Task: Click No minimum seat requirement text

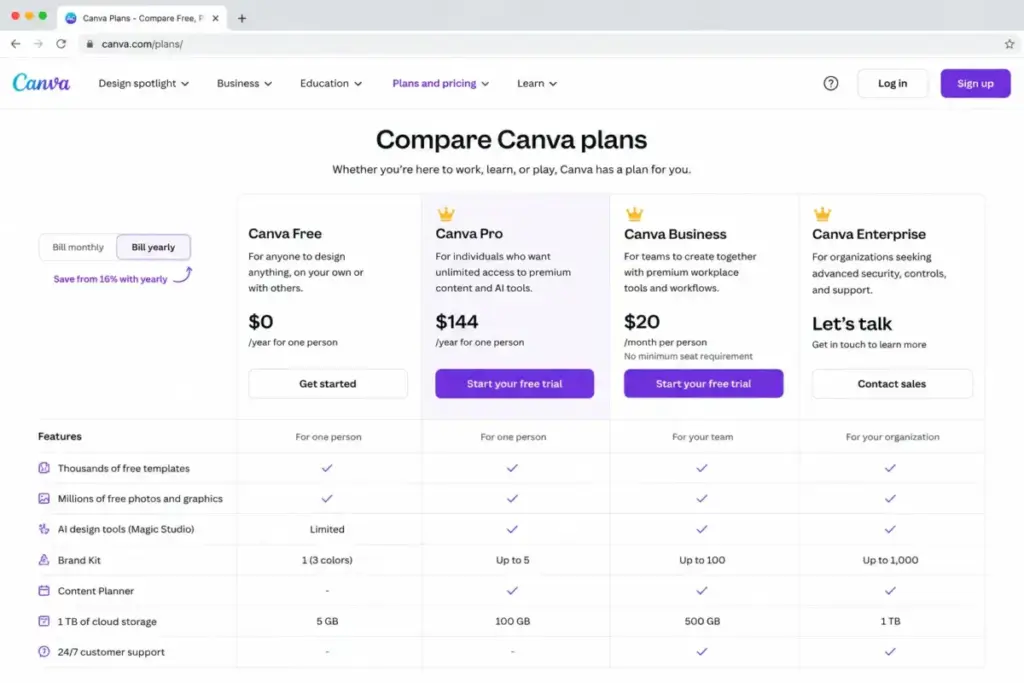Action: [688, 356]
